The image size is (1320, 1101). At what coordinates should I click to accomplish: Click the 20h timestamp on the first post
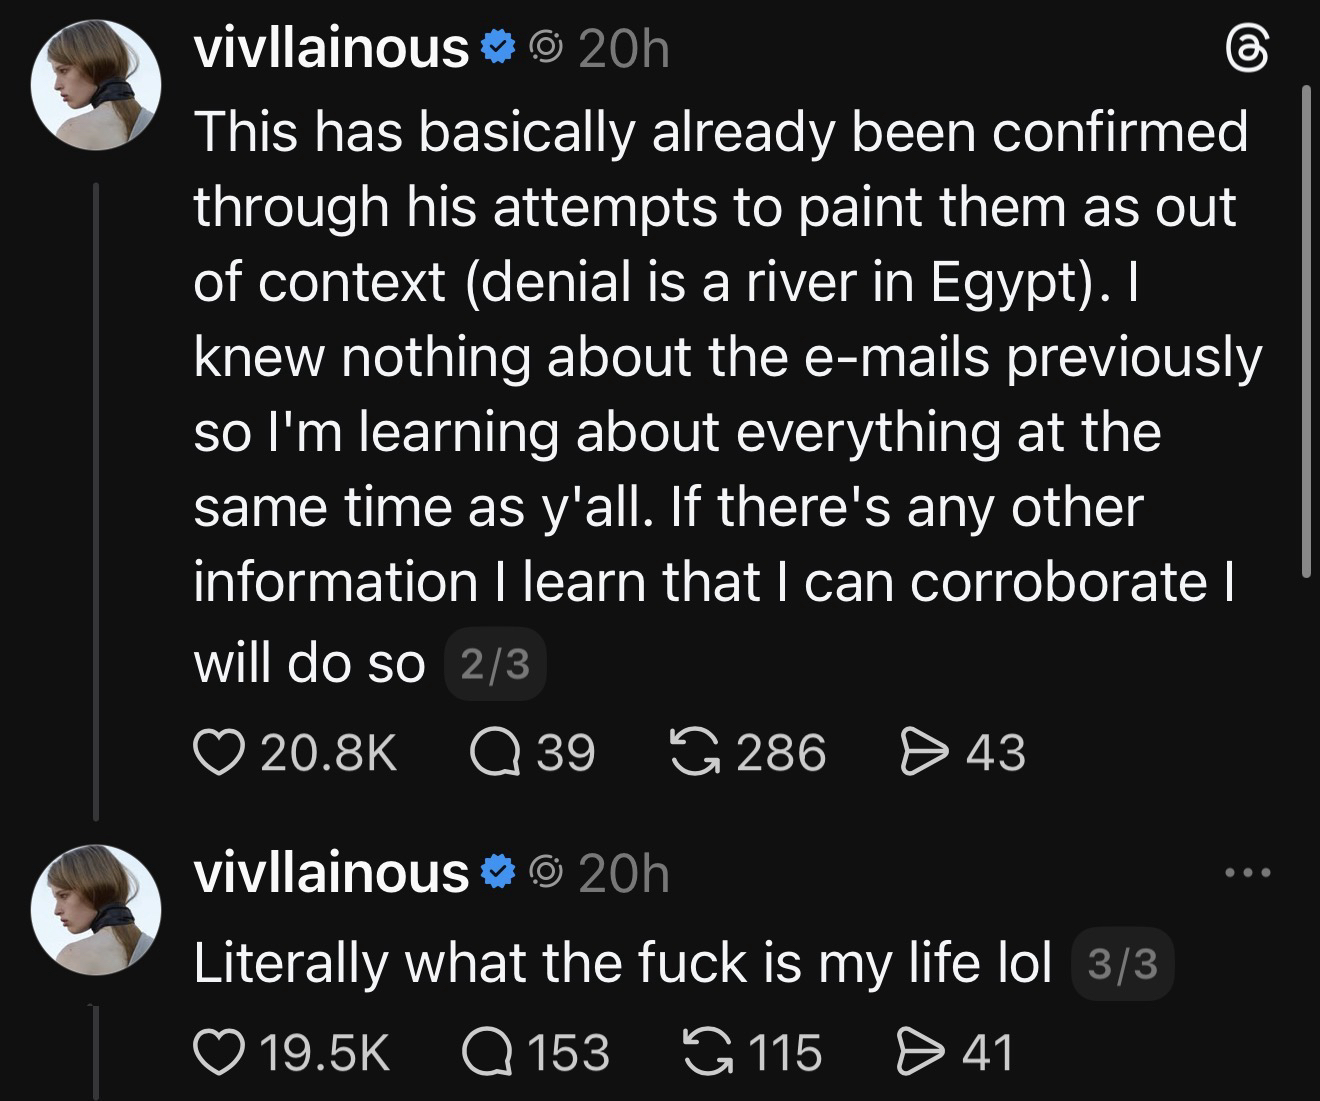pyautogui.click(x=623, y=48)
